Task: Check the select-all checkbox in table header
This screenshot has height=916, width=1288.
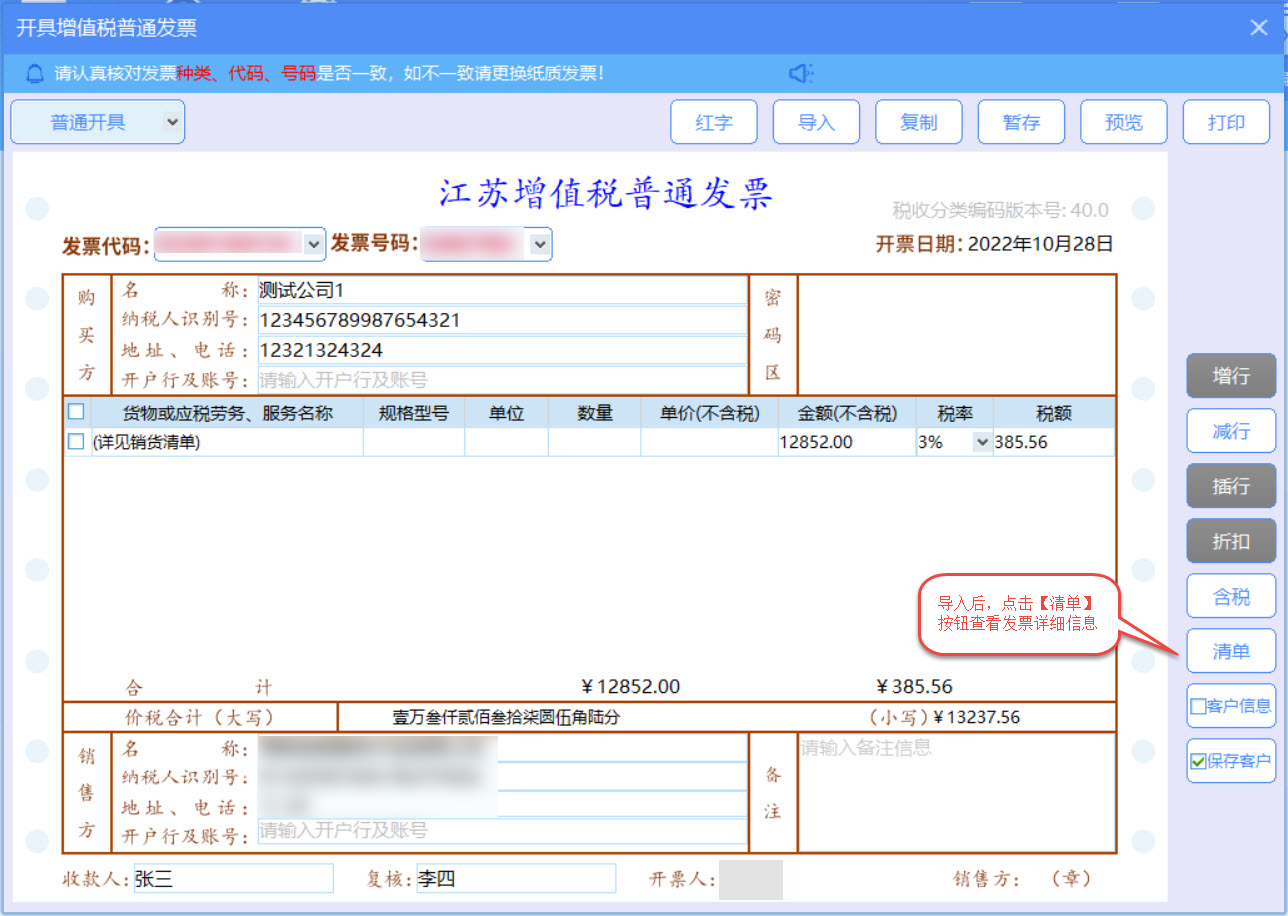Action: [76, 412]
